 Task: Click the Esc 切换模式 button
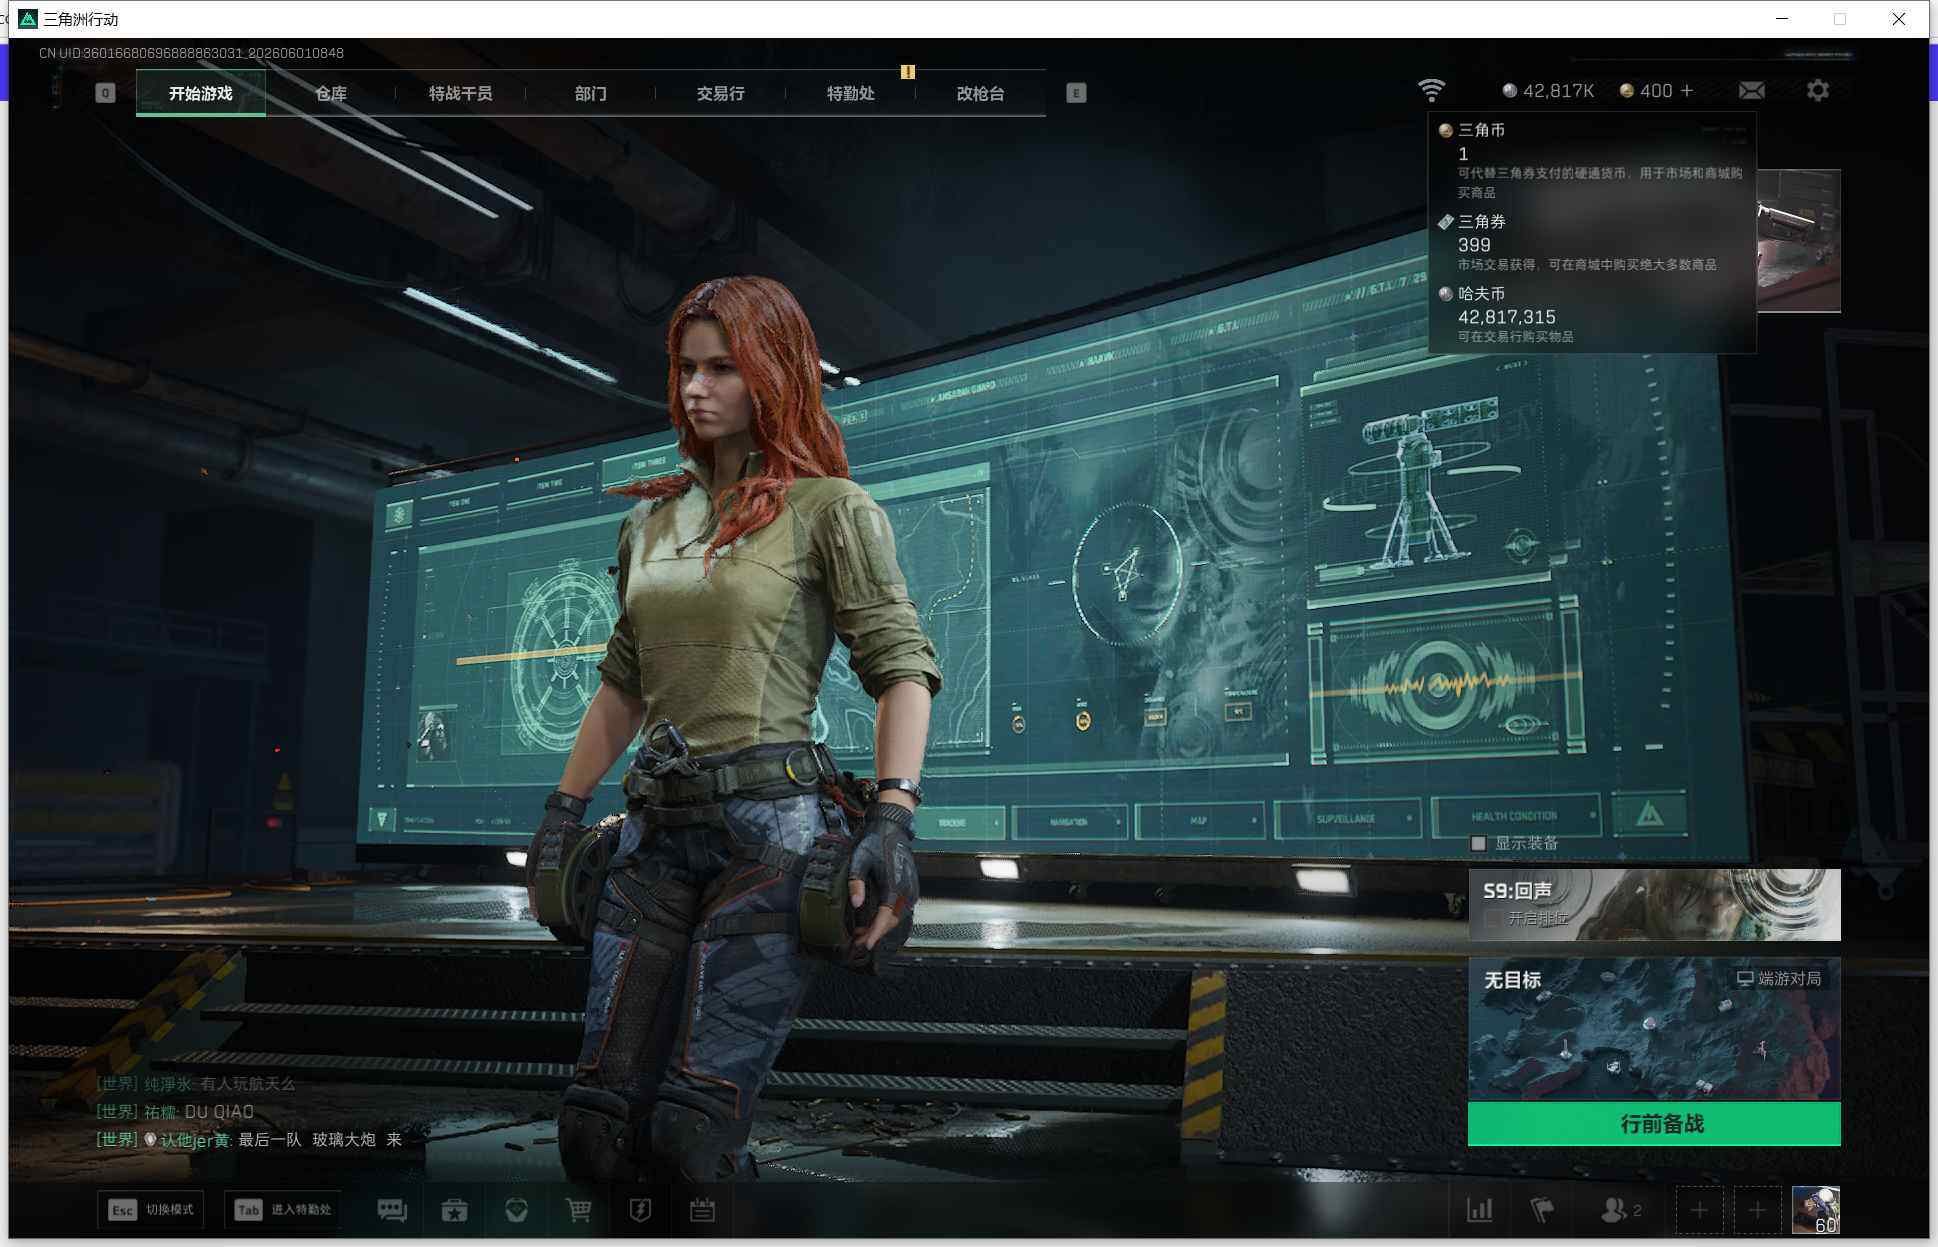click(x=151, y=1210)
